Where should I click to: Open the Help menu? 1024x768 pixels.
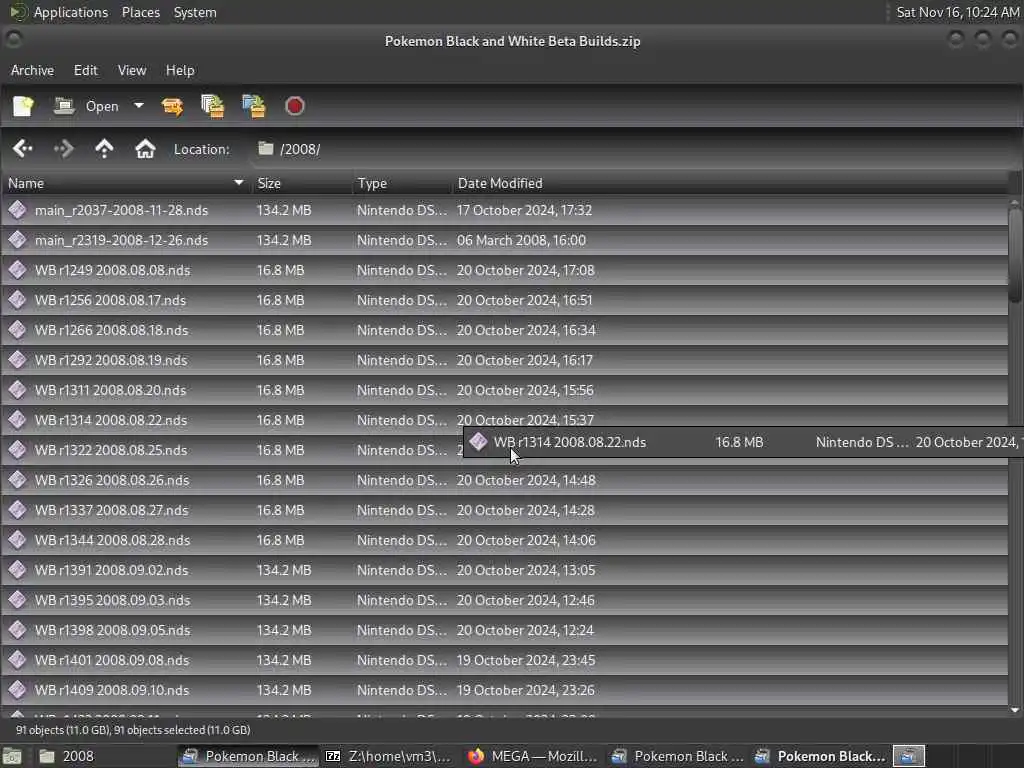[180, 70]
